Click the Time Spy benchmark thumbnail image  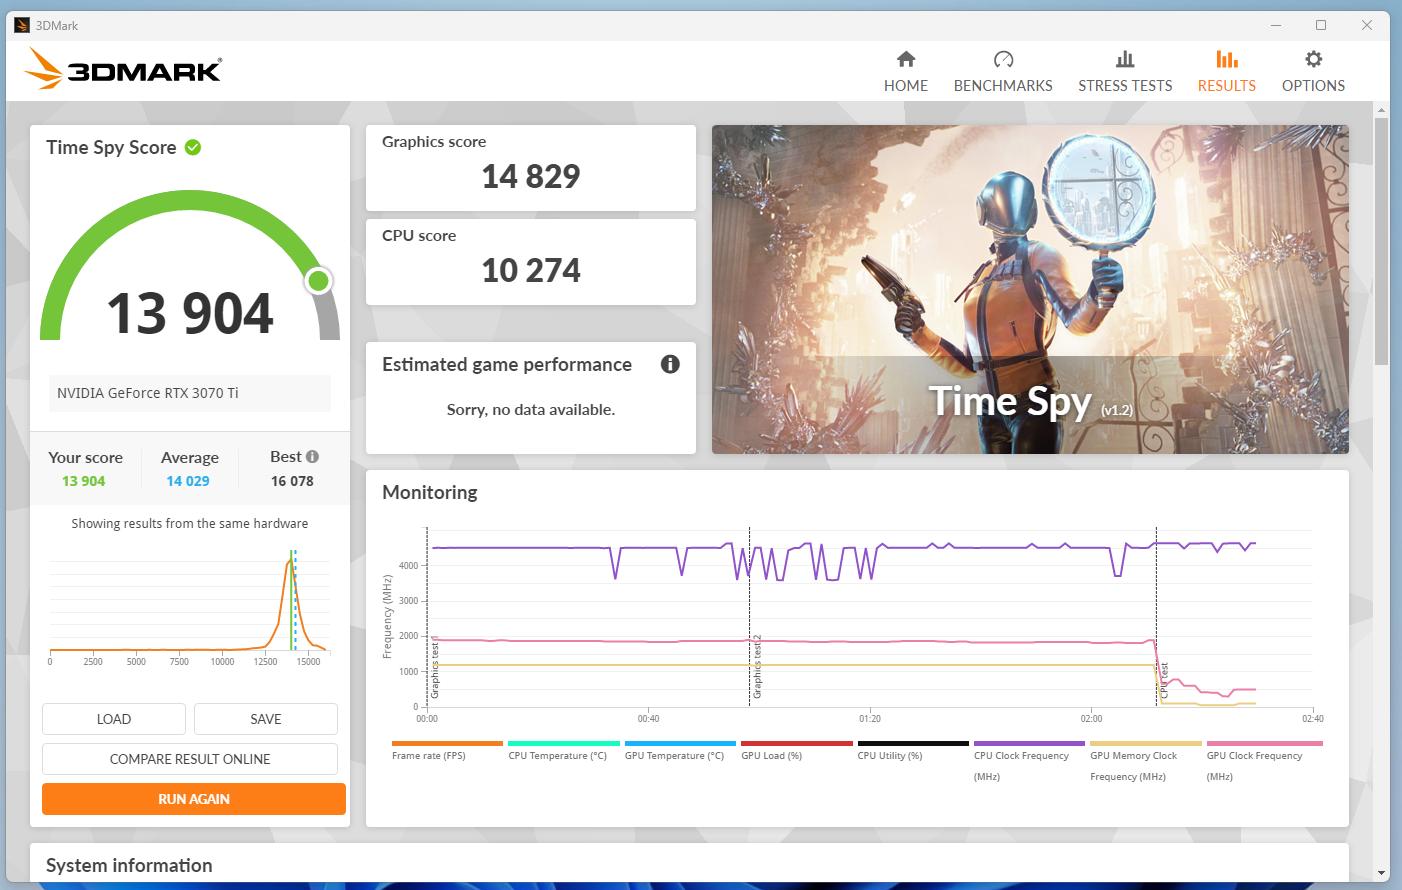pos(1029,289)
